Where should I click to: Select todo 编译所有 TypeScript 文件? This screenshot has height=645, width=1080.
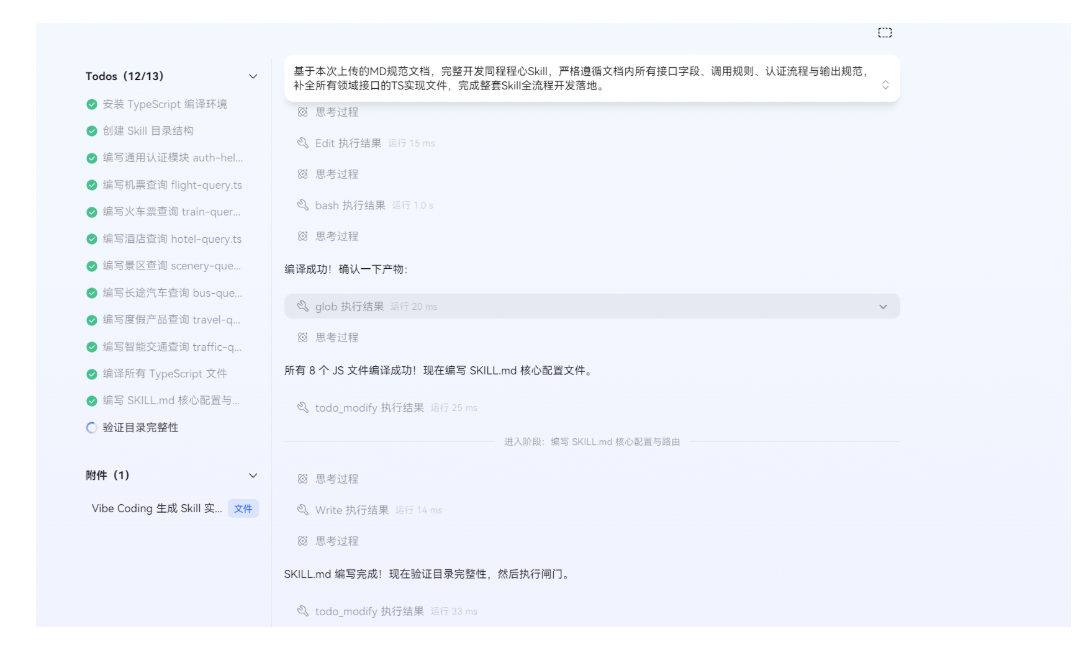pos(165,373)
